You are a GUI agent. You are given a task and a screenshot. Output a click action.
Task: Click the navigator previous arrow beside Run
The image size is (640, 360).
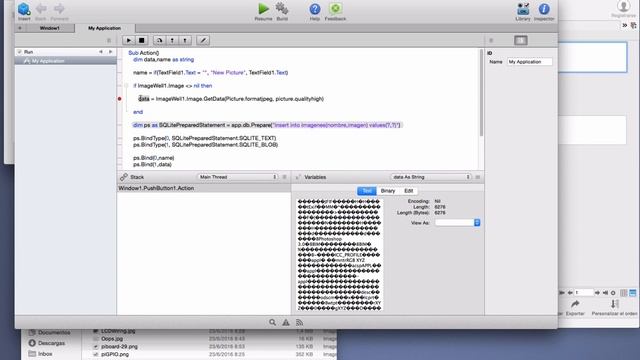101,52
